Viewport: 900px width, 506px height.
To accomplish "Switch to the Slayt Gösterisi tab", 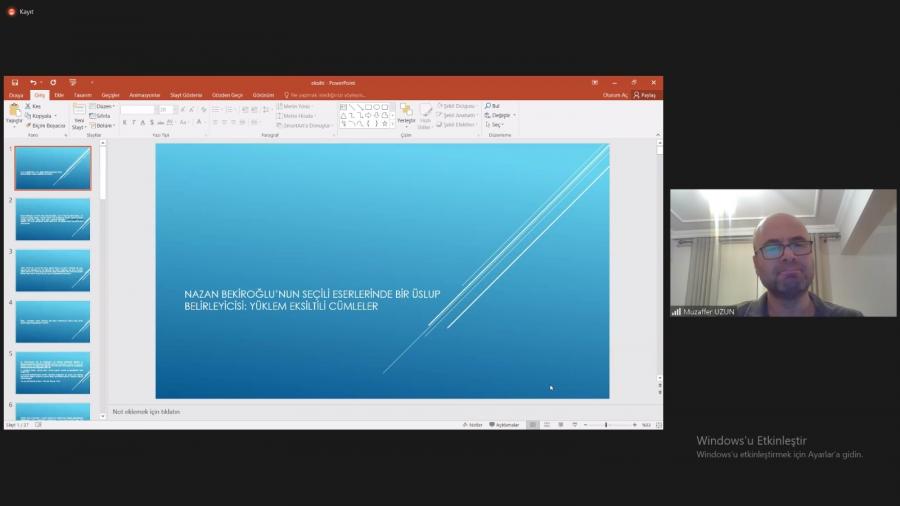I will pyautogui.click(x=186, y=95).
